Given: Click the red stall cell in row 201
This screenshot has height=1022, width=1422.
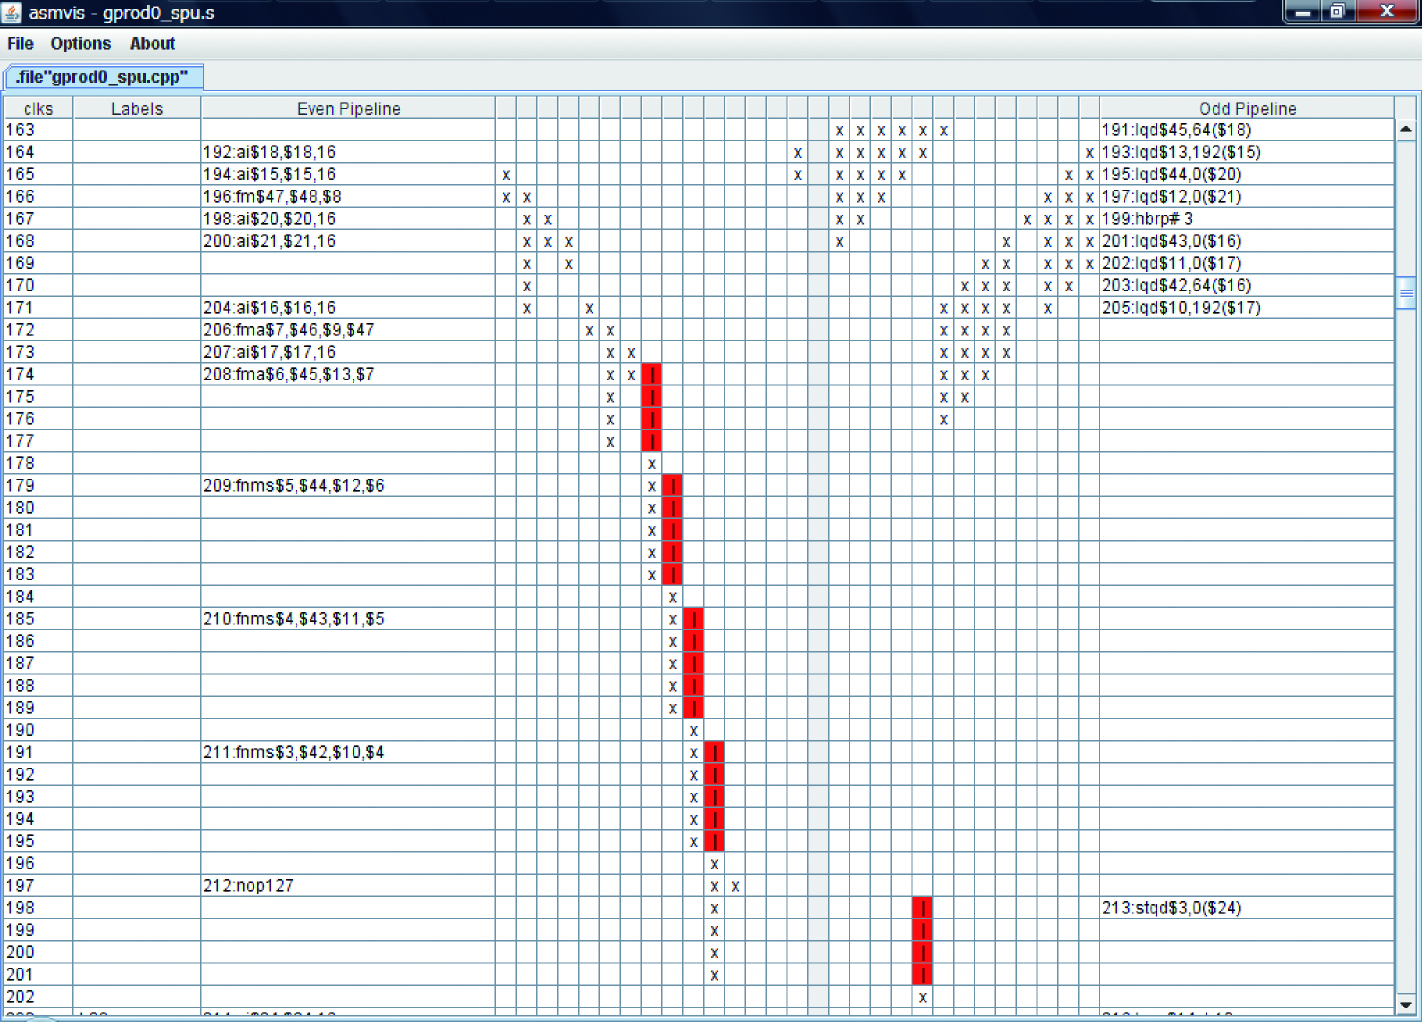Looking at the screenshot, I should tap(922, 975).
